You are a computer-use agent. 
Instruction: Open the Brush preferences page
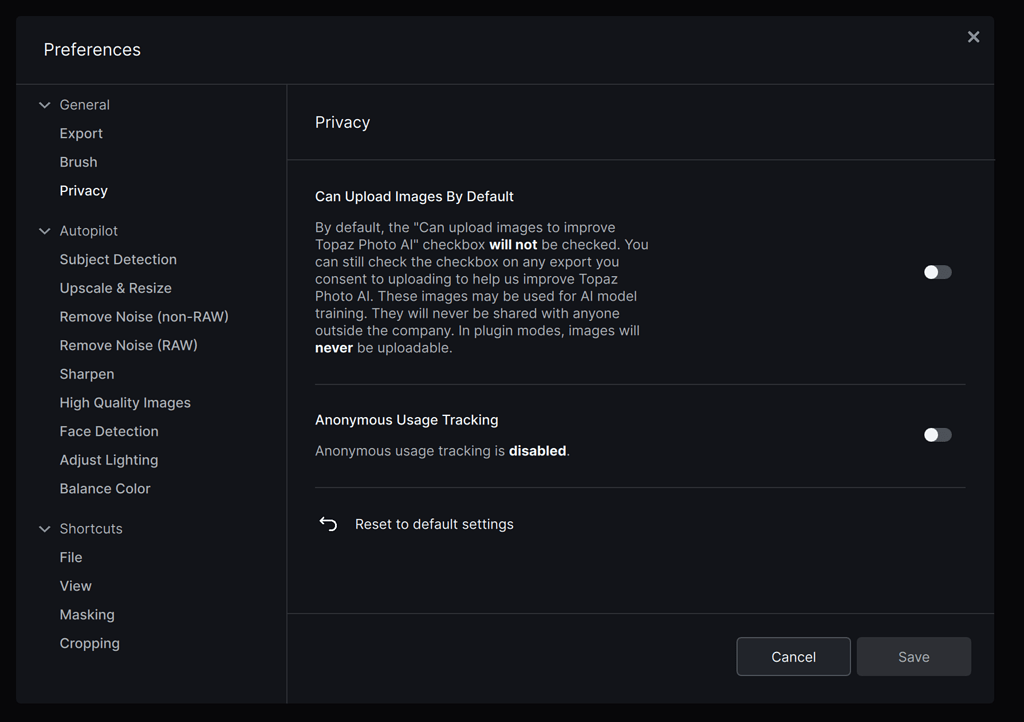(78, 161)
